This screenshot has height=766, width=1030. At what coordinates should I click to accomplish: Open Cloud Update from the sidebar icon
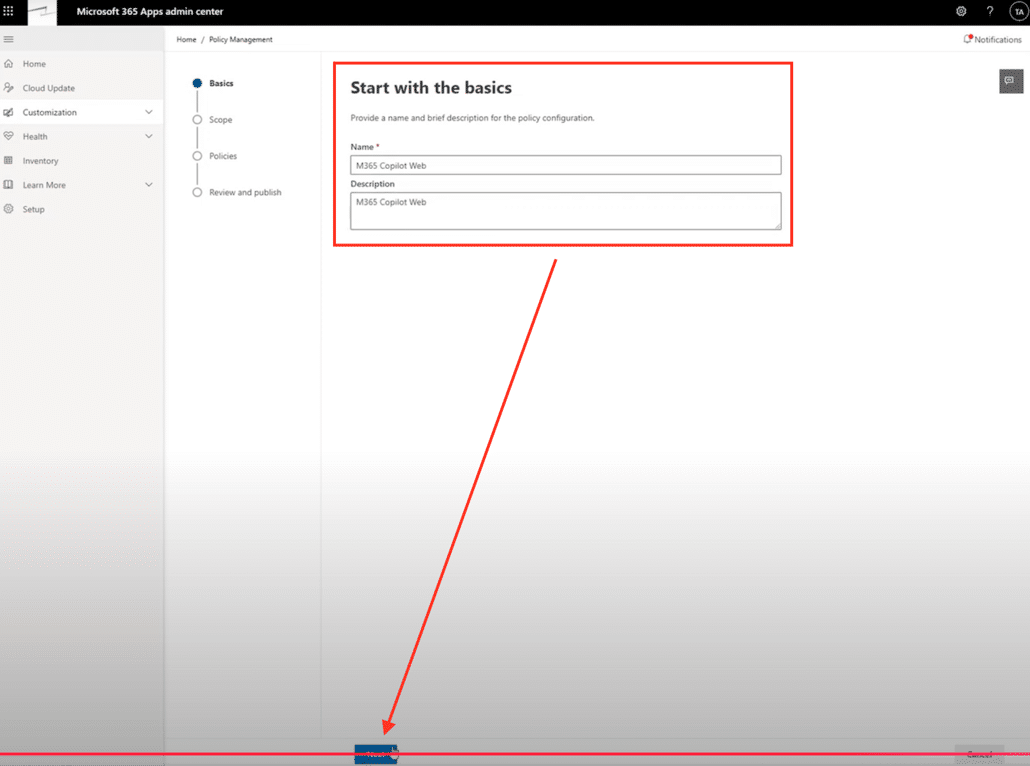pos(9,88)
